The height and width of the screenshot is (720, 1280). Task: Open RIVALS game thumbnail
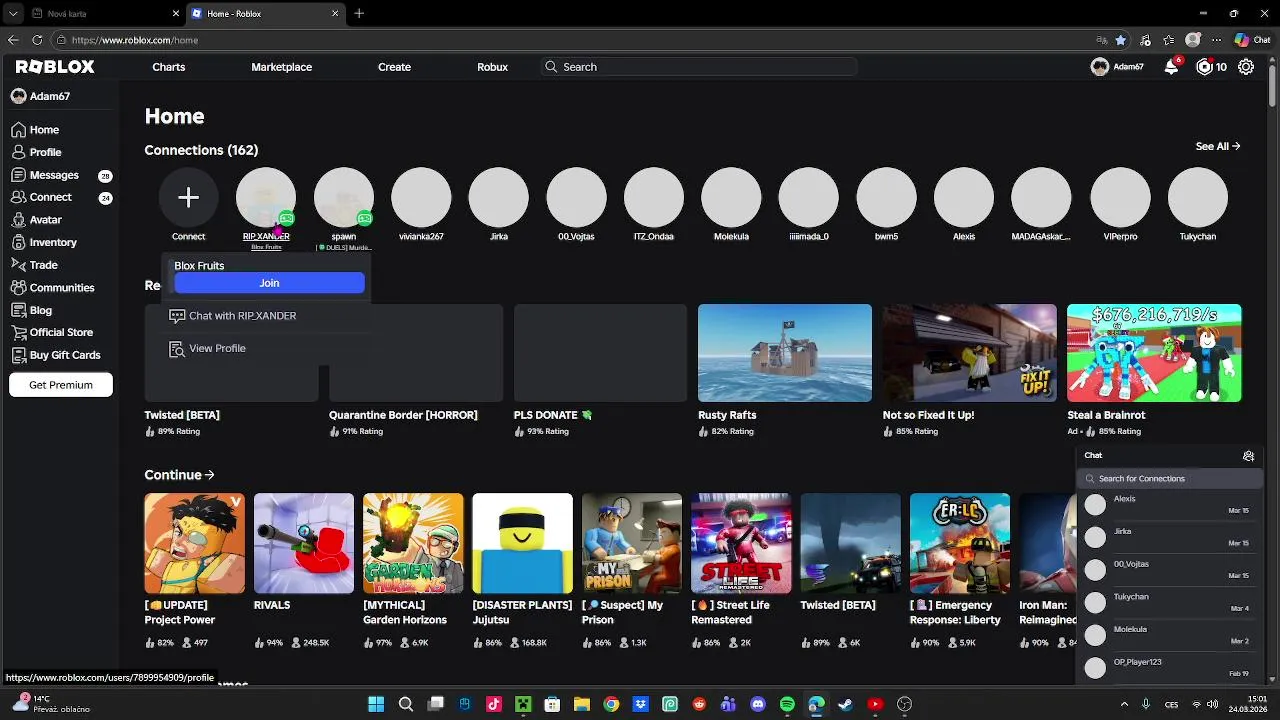coord(303,543)
